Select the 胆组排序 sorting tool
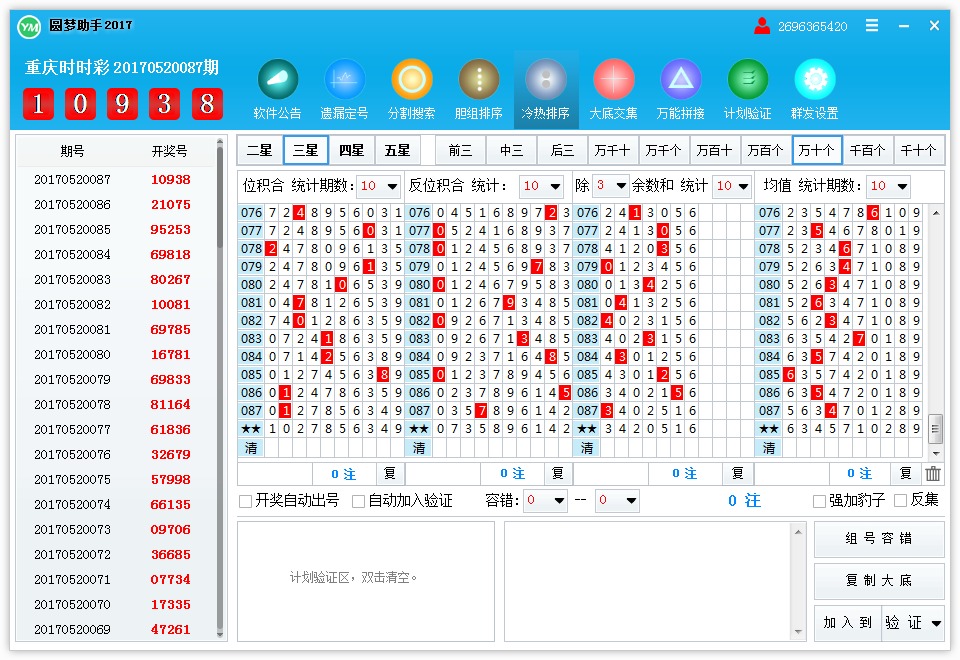 click(x=478, y=90)
